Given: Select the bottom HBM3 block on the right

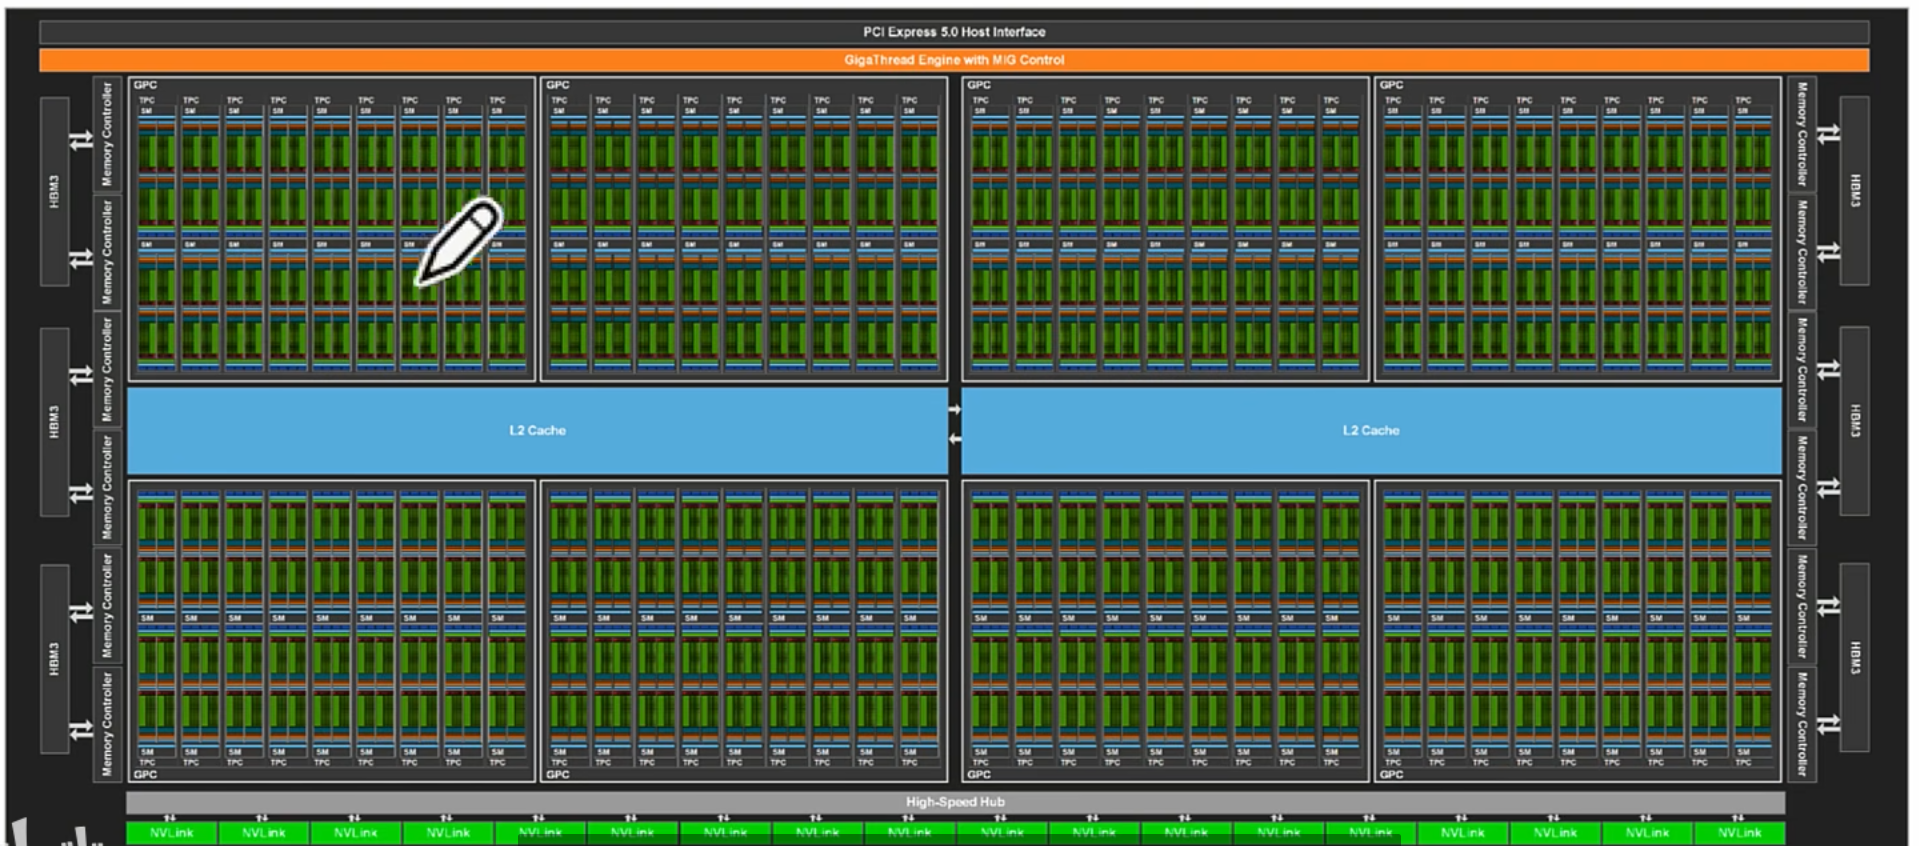Looking at the screenshot, I should [x=1854, y=657].
